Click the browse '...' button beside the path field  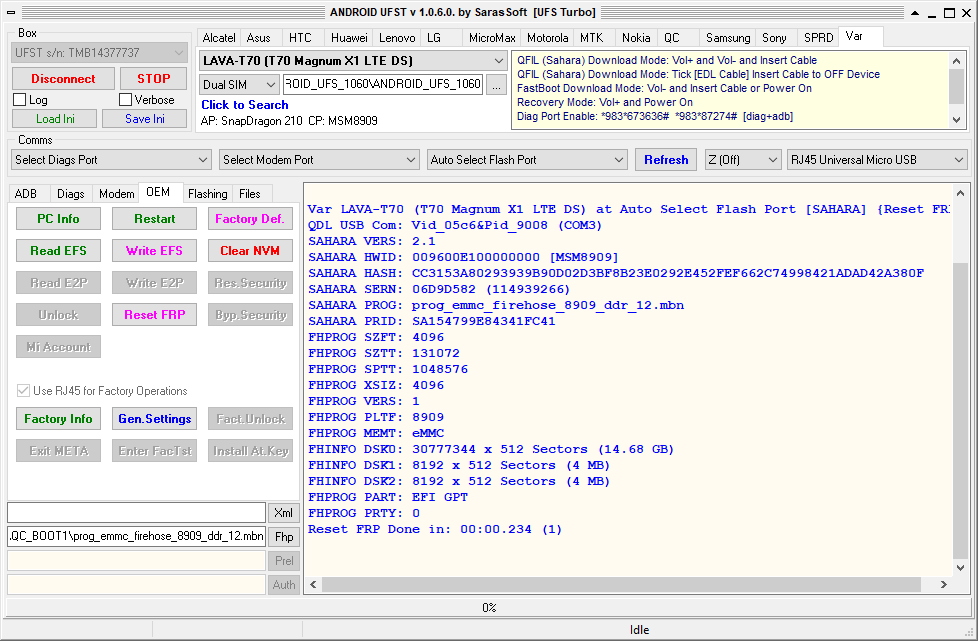coord(496,85)
